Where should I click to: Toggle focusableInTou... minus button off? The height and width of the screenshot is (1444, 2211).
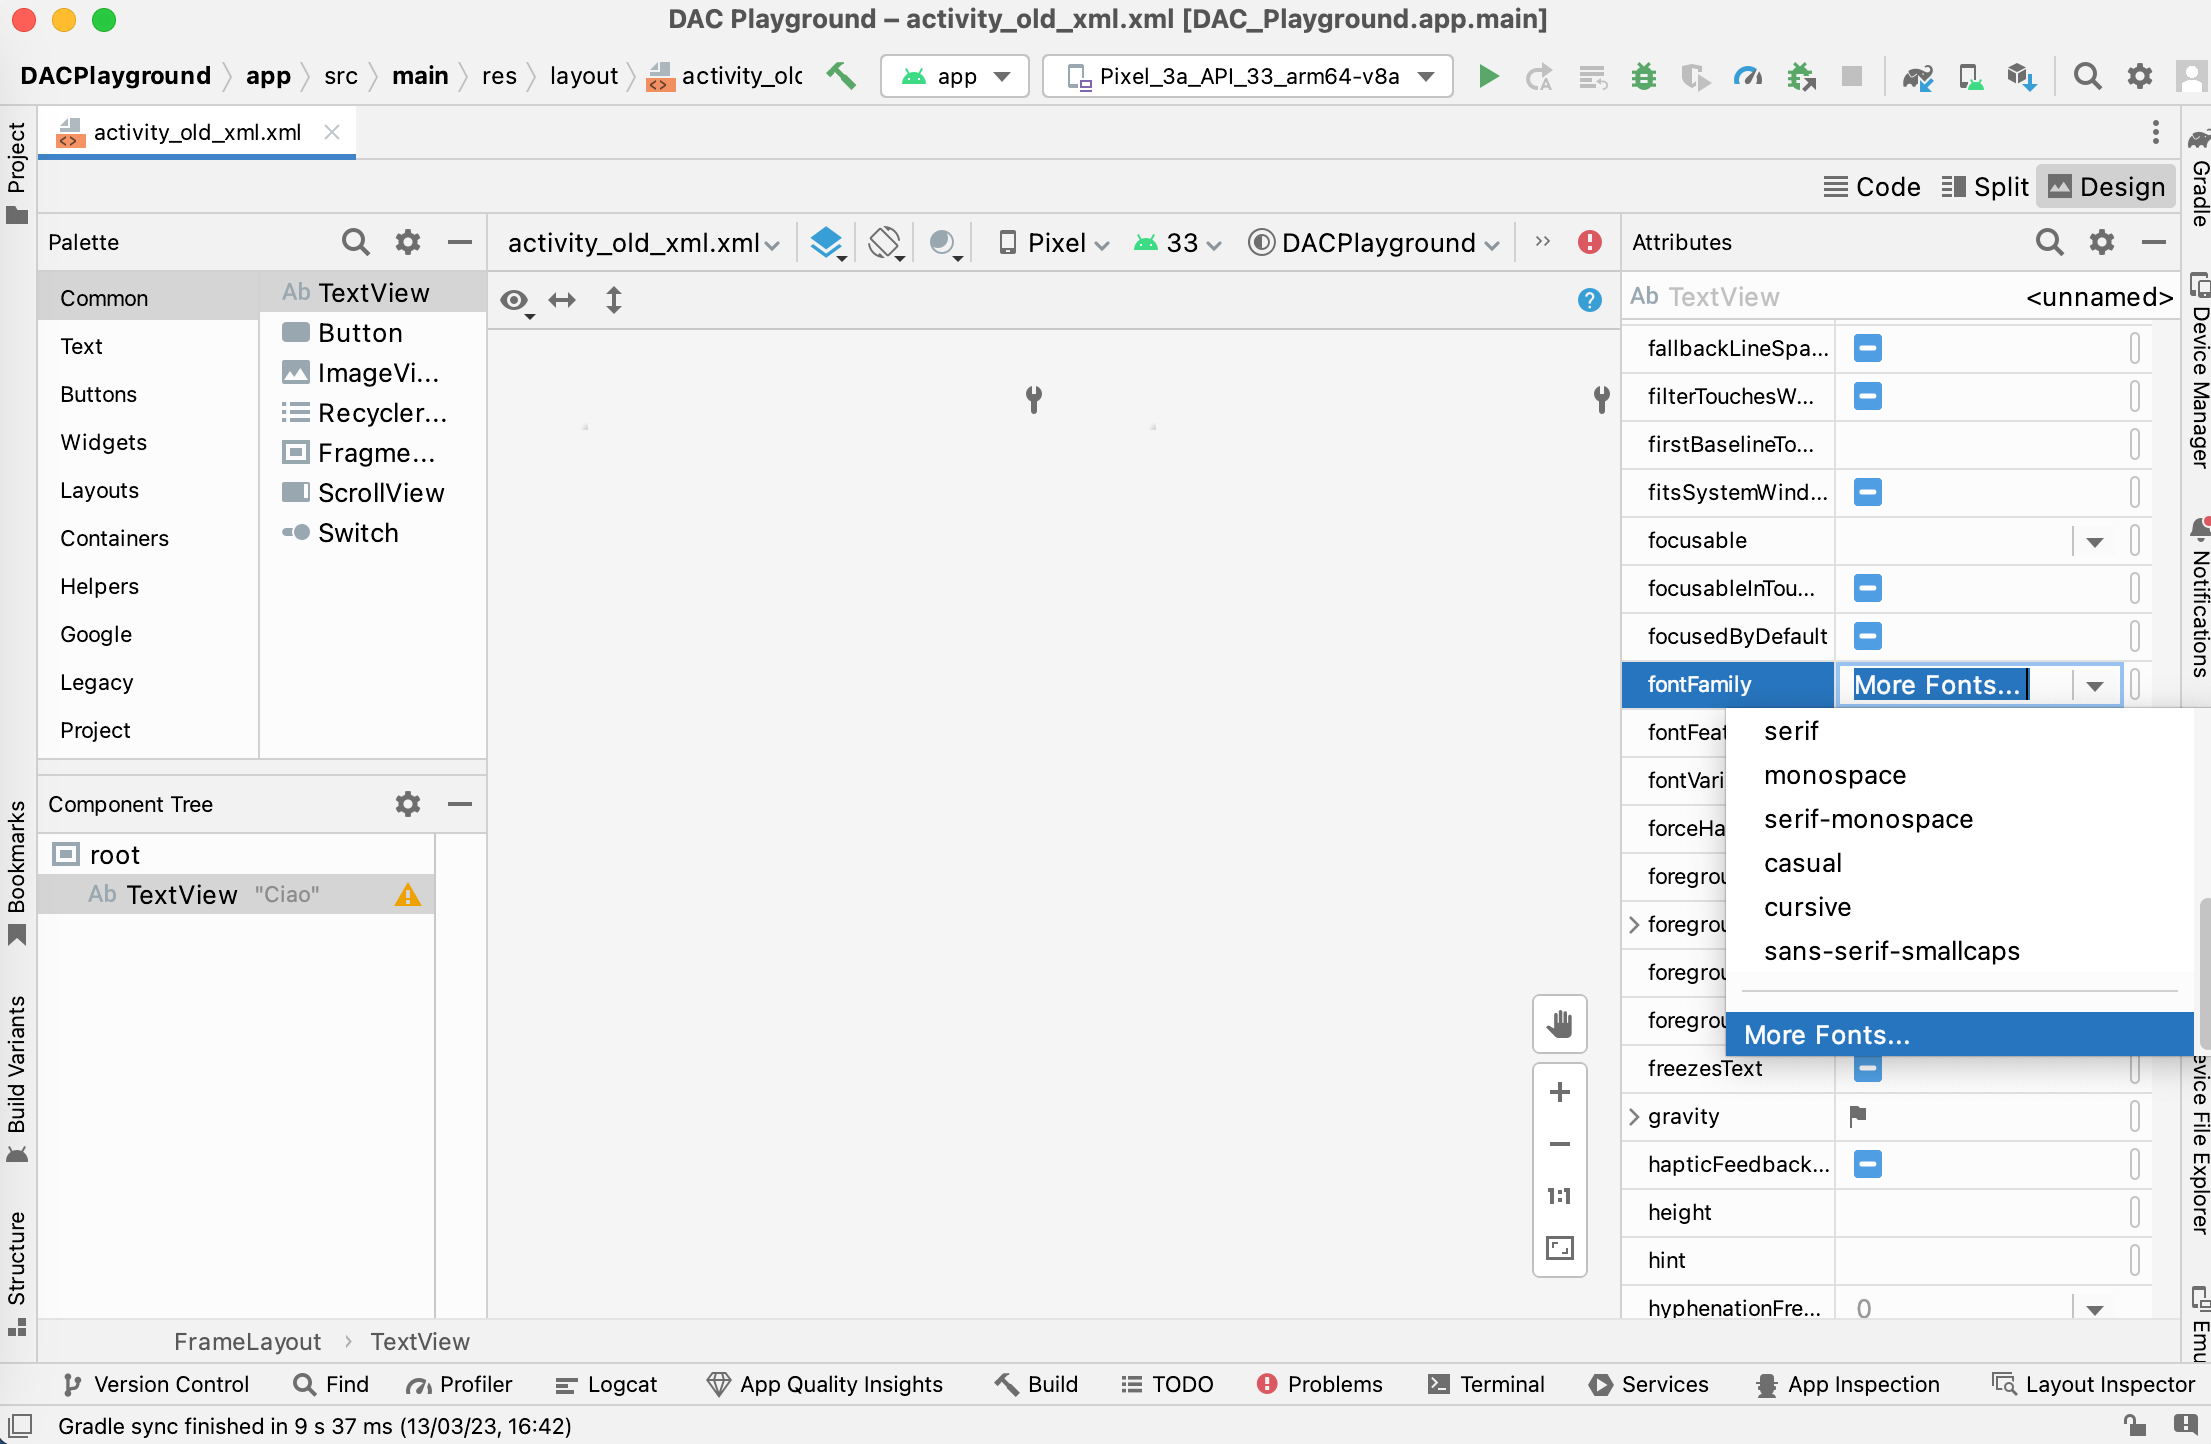coord(1868,588)
